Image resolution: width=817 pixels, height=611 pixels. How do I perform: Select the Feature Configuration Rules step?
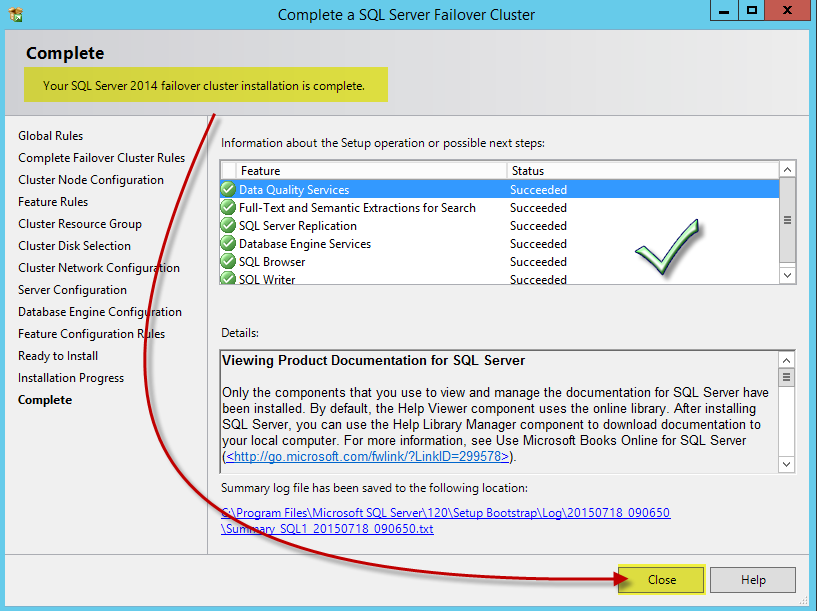[92, 334]
